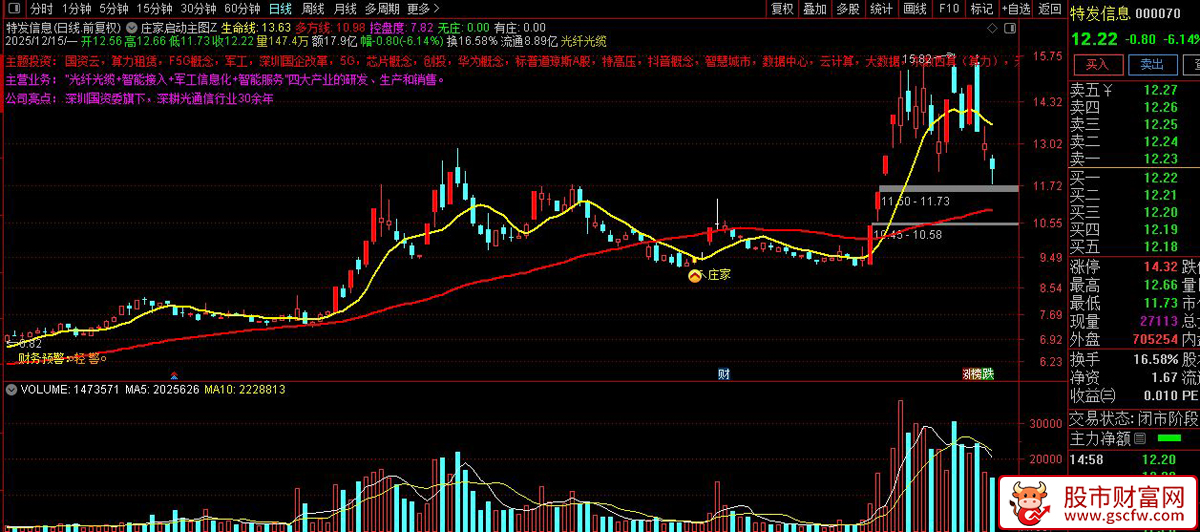Add stock via +自选 button

click(x=1015, y=9)
